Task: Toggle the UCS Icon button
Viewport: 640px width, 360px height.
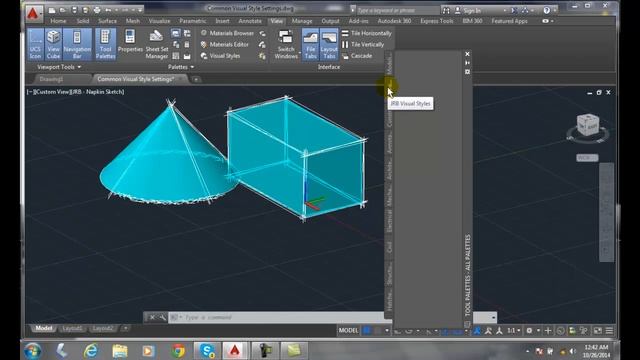Action: tap(36, 44)
